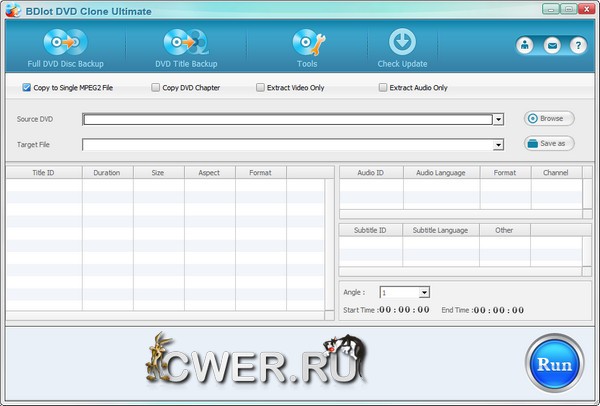Click the Save as button

point(550,143)
